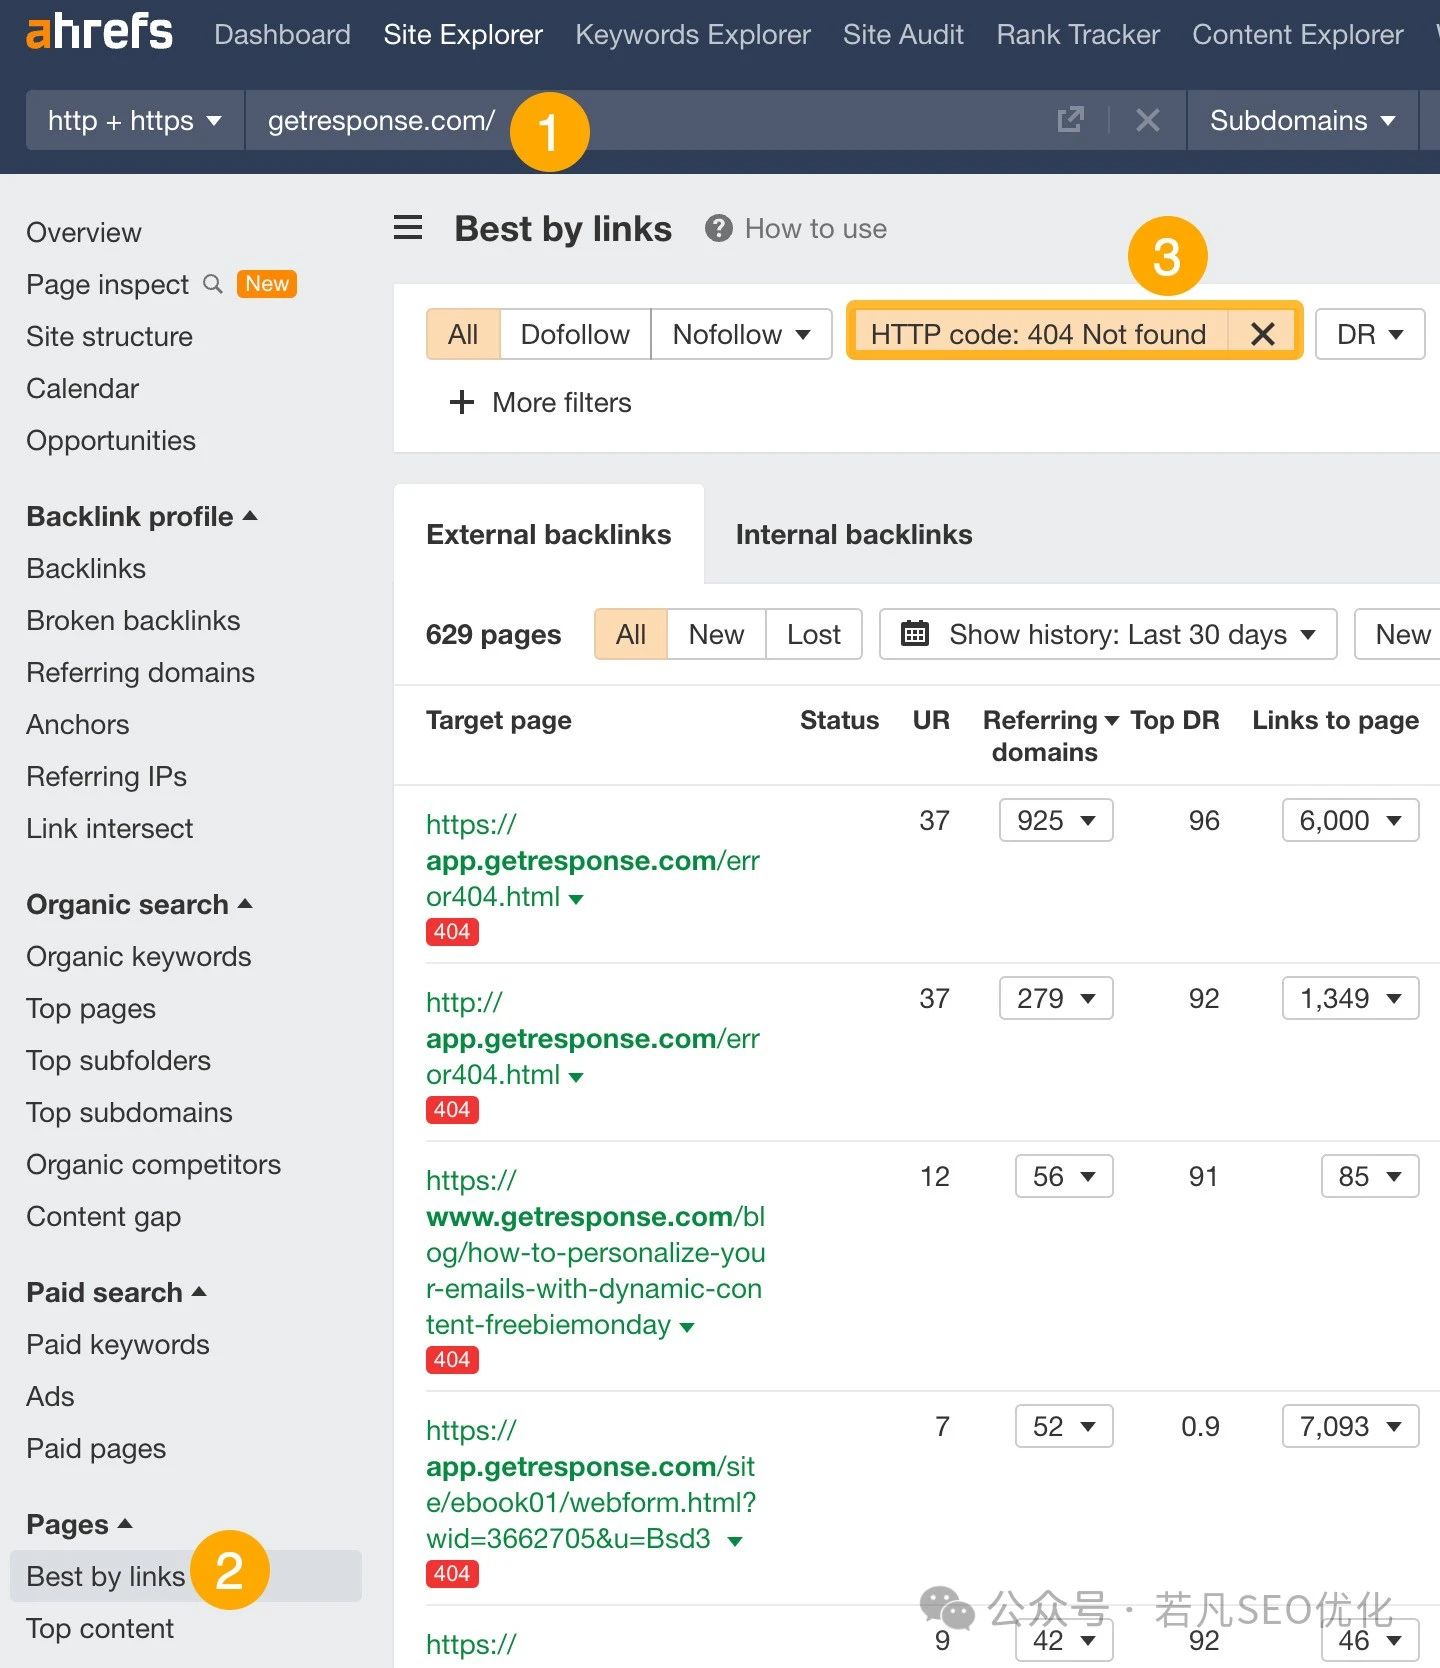The width and height of the screenshot is (1440, 1668).
Task: Expand the freebiemonday blog URL caret
Action: point(687,1327)
